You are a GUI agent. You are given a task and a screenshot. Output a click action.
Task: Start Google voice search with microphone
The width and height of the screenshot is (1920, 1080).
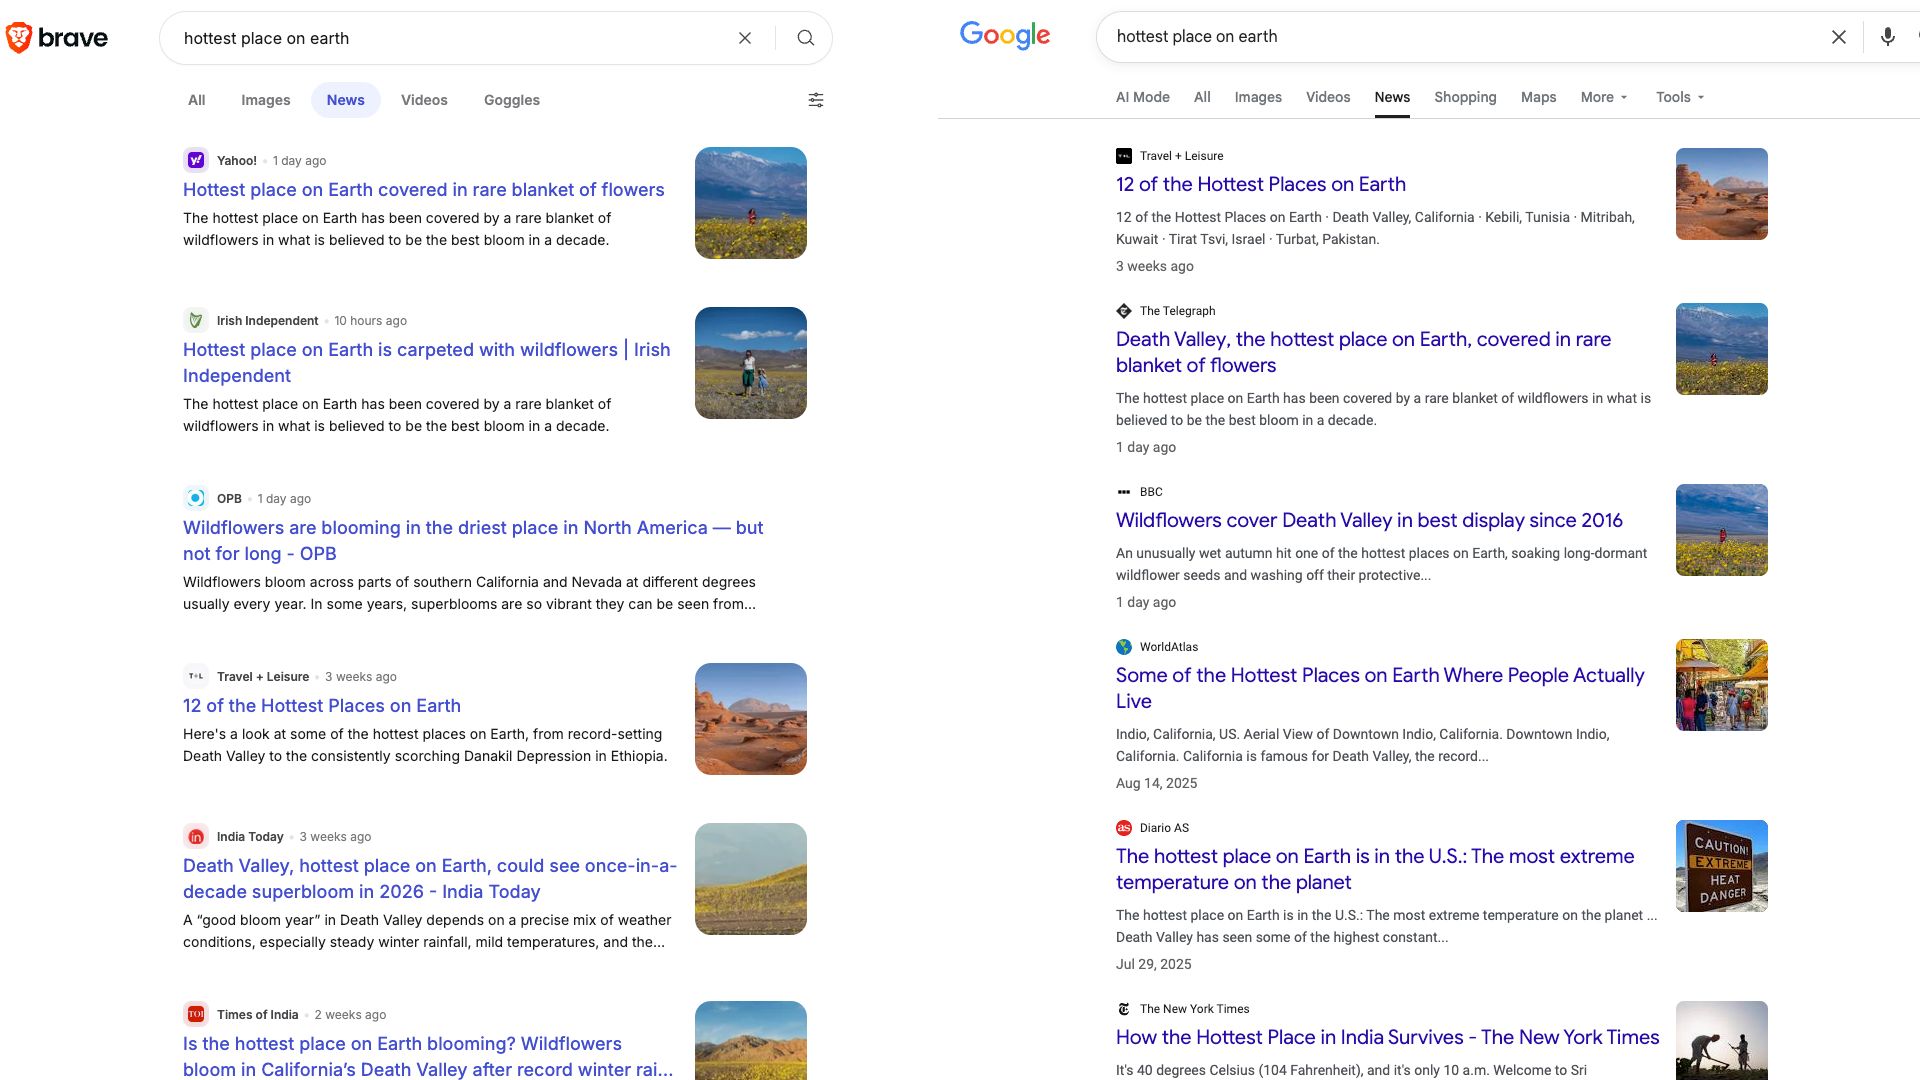point(1887,37)
